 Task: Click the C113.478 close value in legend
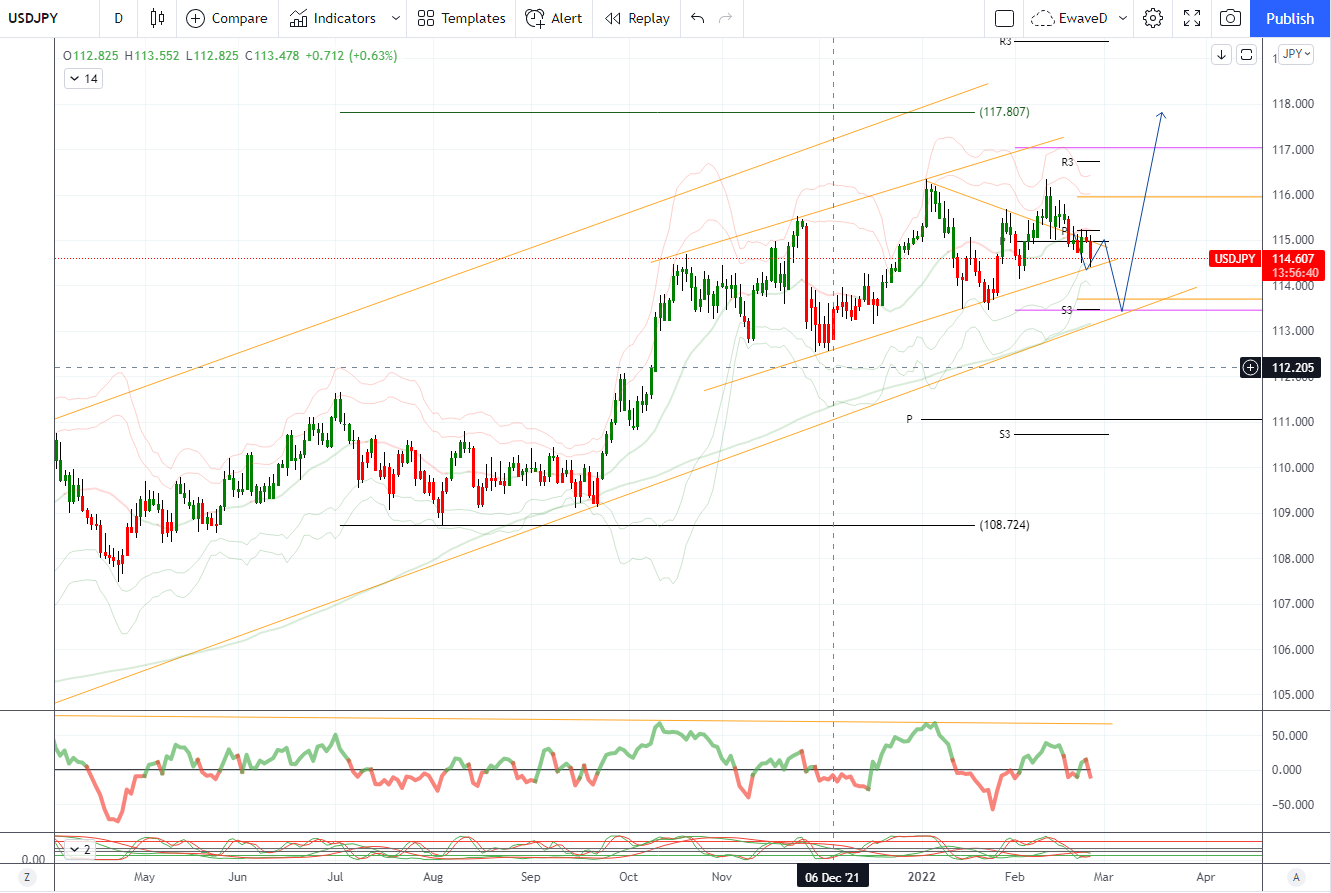point(271,56)
